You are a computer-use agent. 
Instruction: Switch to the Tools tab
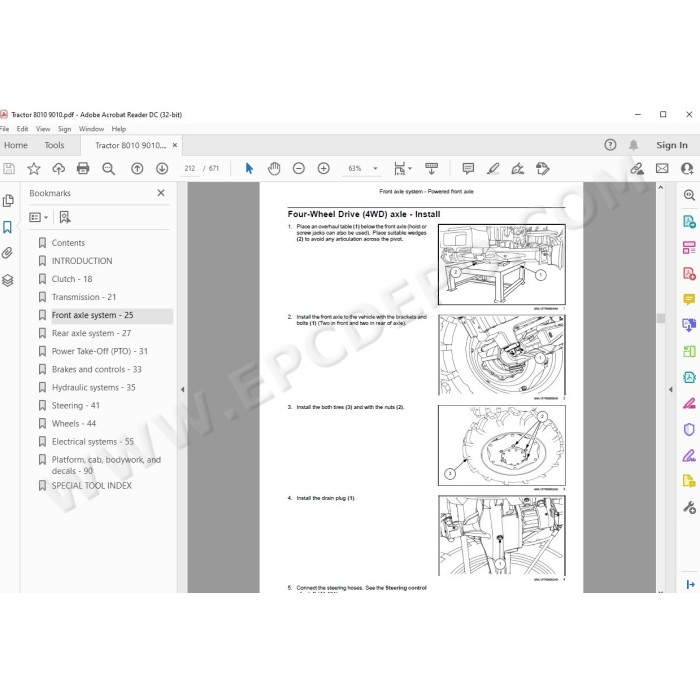[54, 145]
